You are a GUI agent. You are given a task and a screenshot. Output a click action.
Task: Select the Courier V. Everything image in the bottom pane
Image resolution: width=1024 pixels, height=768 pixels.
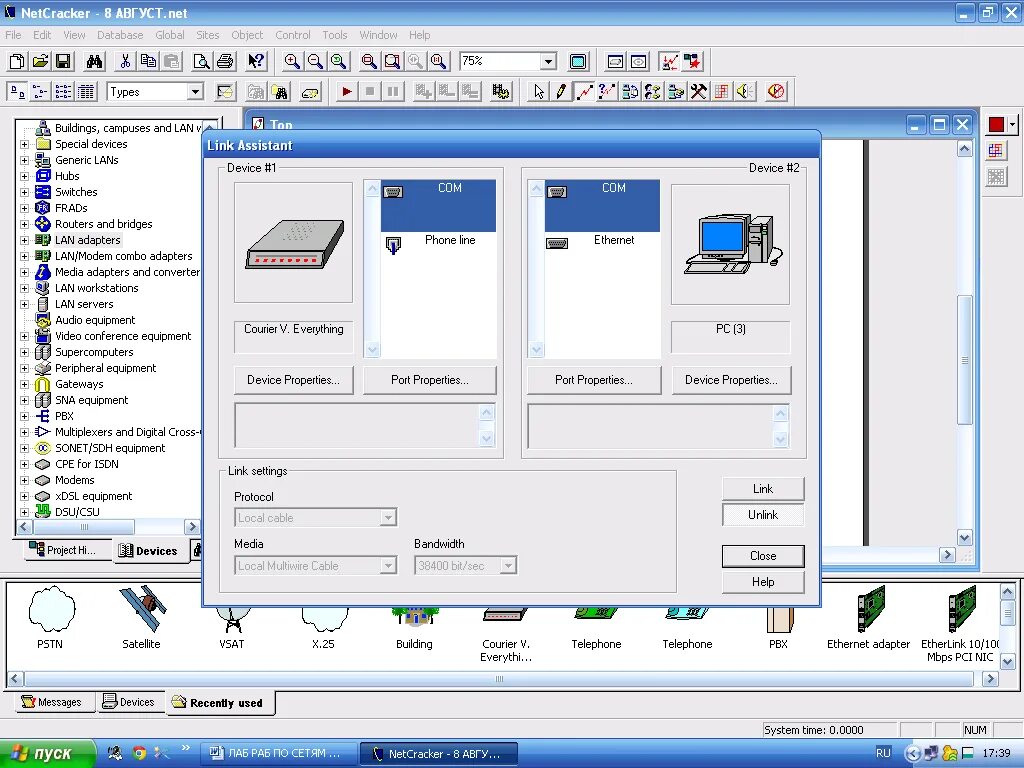click(x=504, y=615)
